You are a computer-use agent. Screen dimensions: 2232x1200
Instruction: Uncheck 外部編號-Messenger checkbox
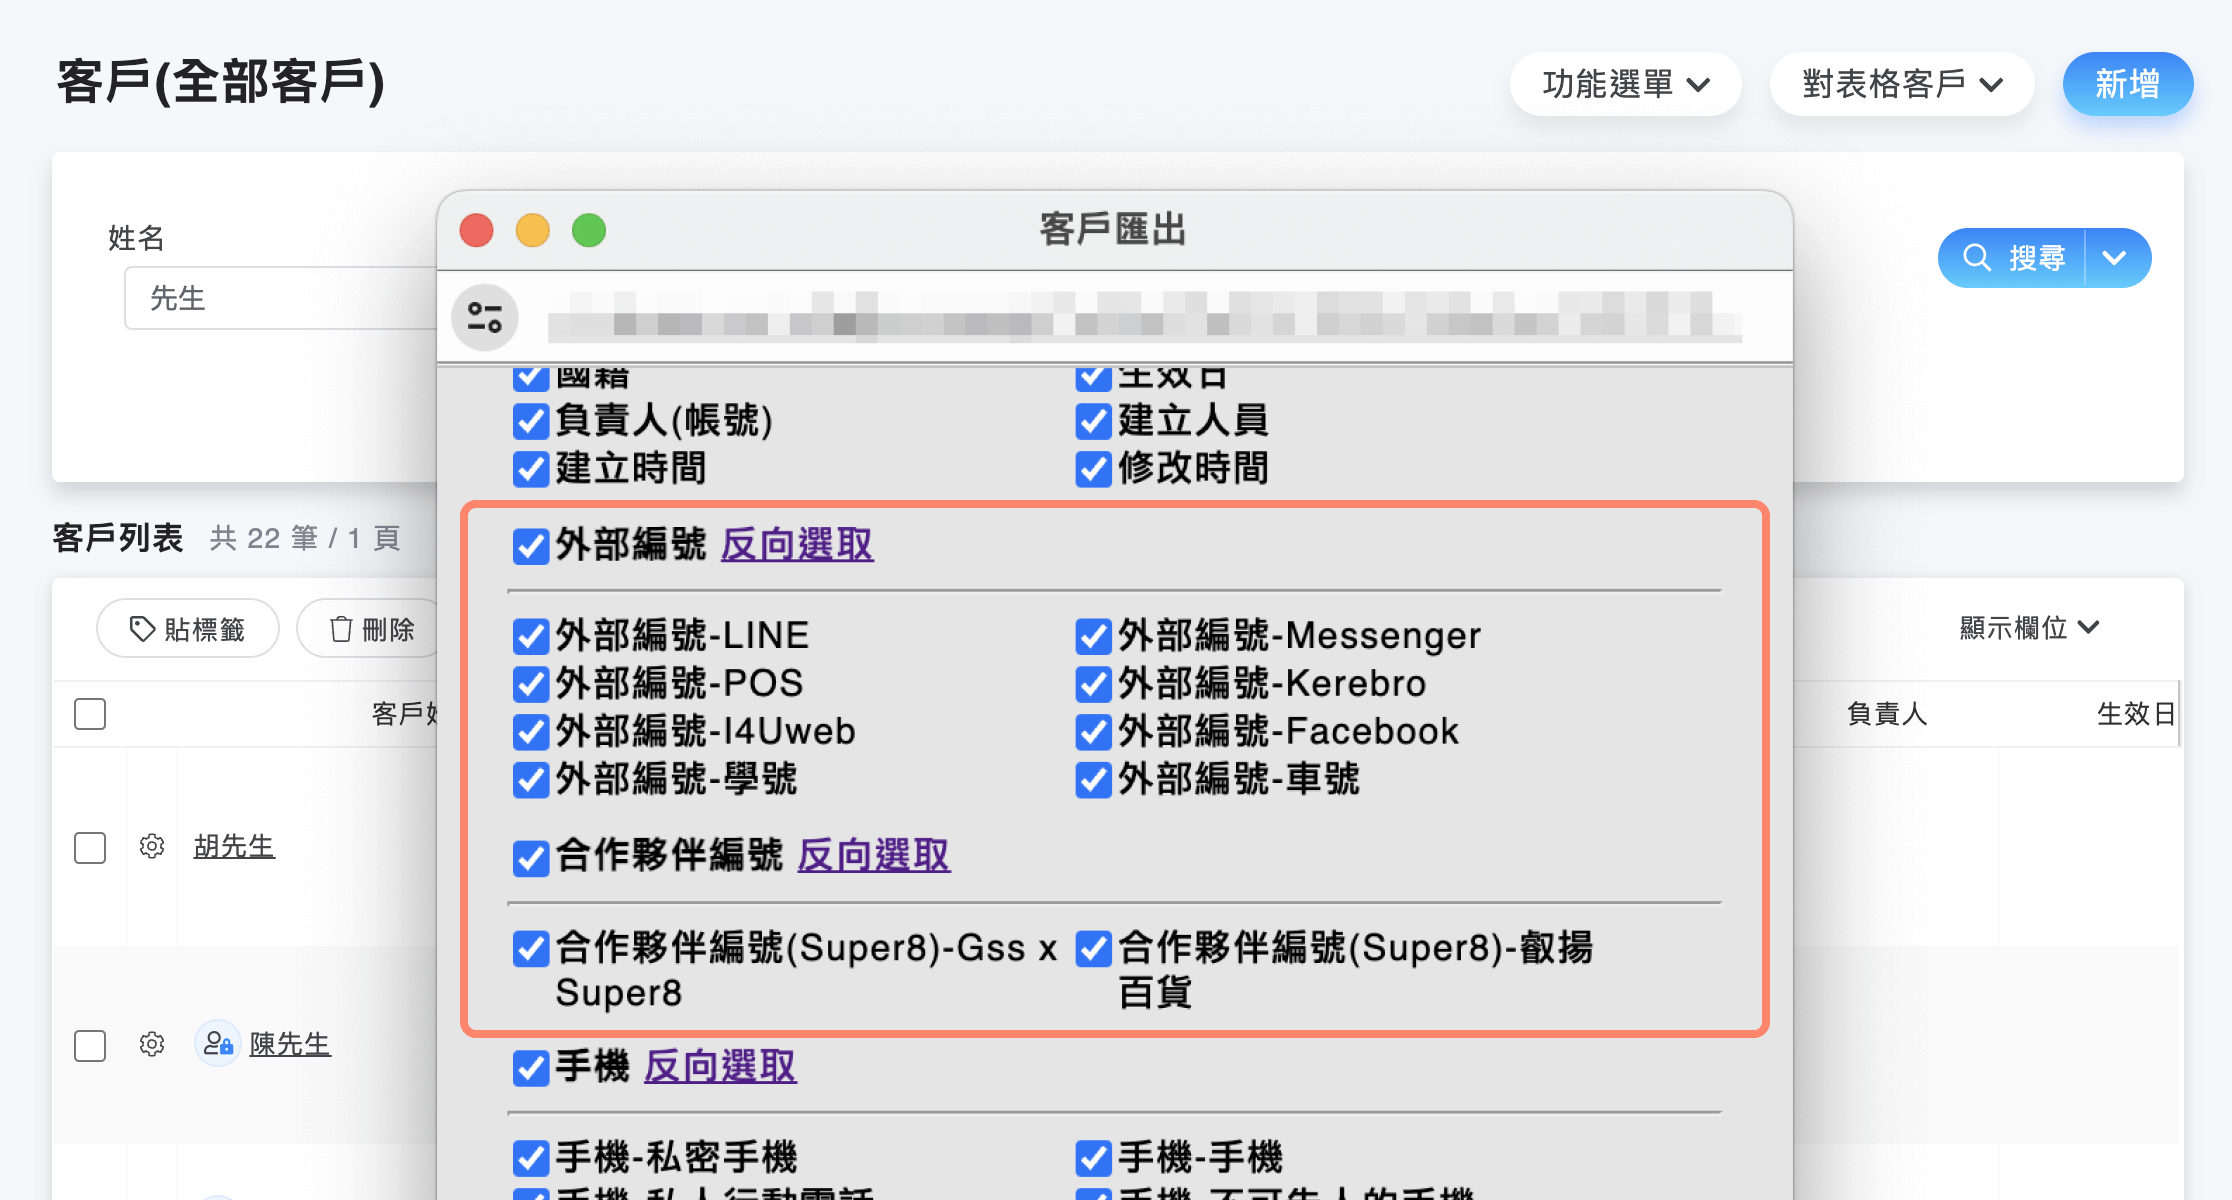pos(1094,636)
